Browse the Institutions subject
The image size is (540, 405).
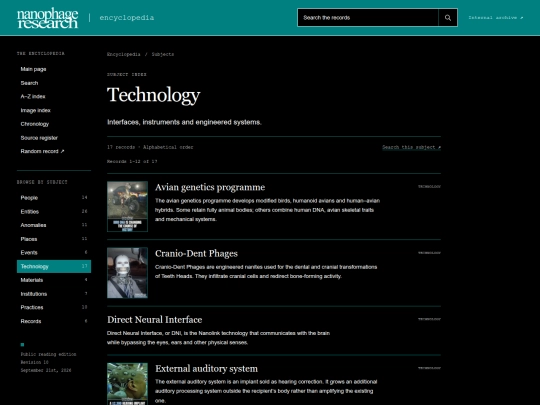(54, 294)
